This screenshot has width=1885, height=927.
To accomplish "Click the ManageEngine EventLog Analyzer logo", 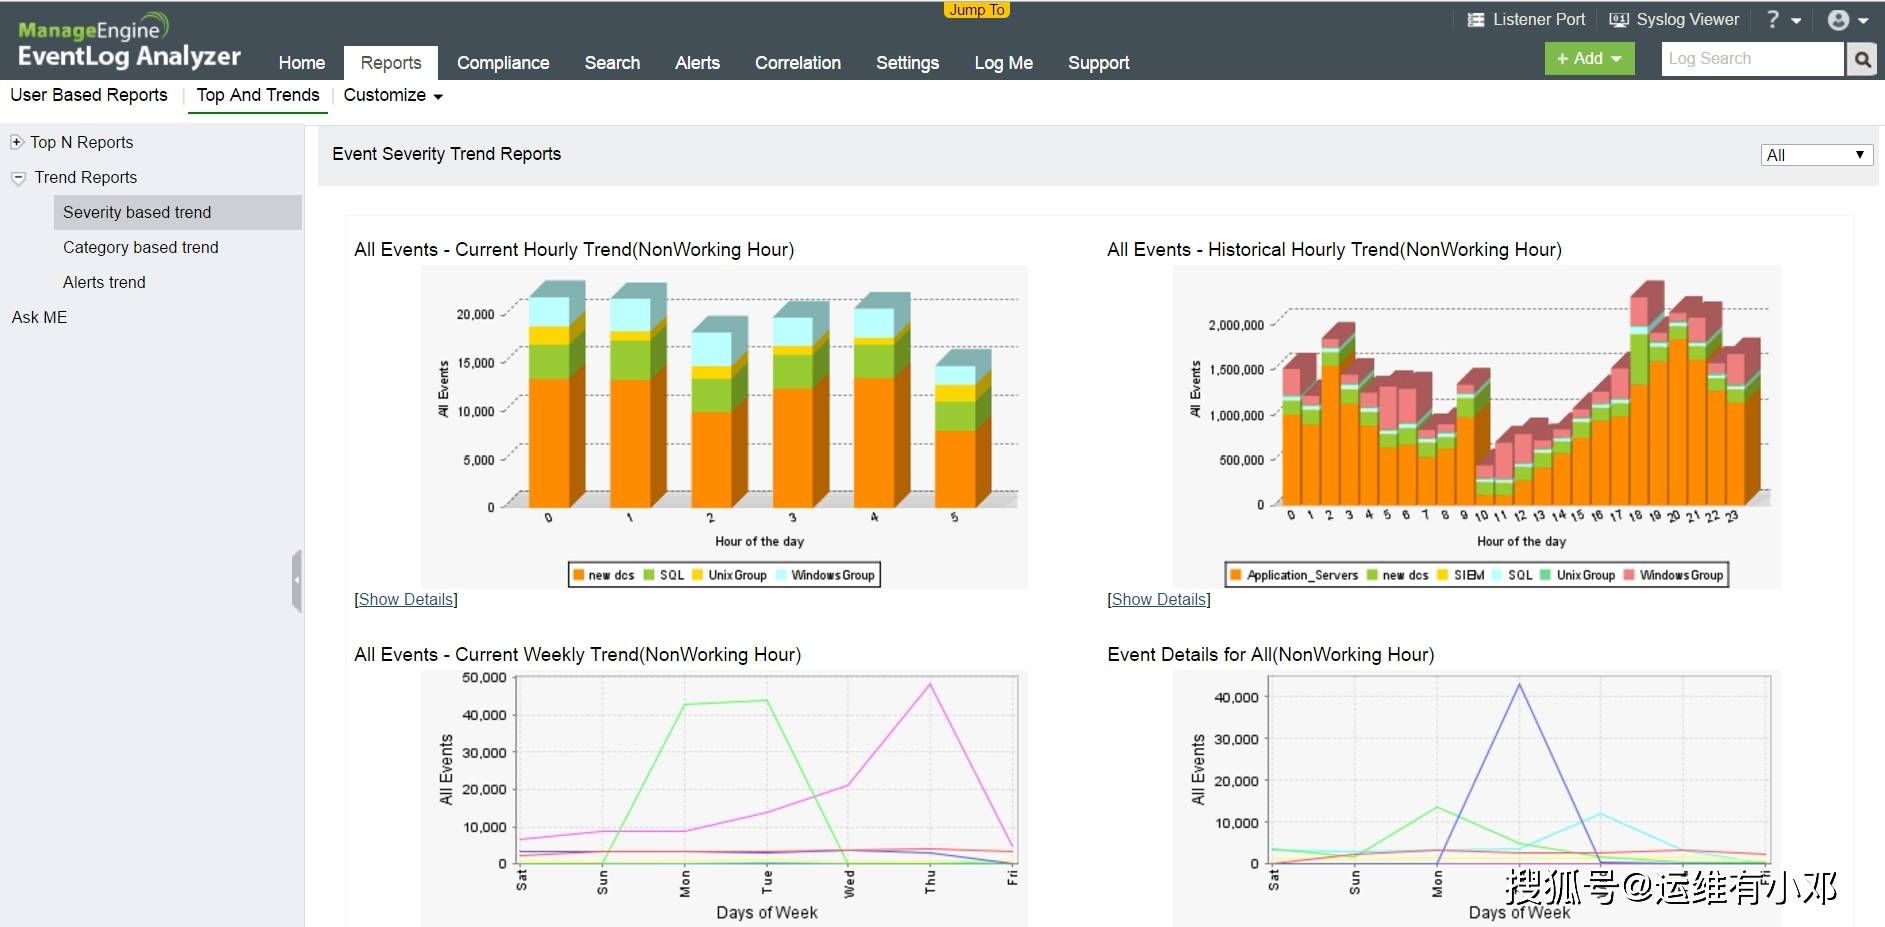I will 129,42.
